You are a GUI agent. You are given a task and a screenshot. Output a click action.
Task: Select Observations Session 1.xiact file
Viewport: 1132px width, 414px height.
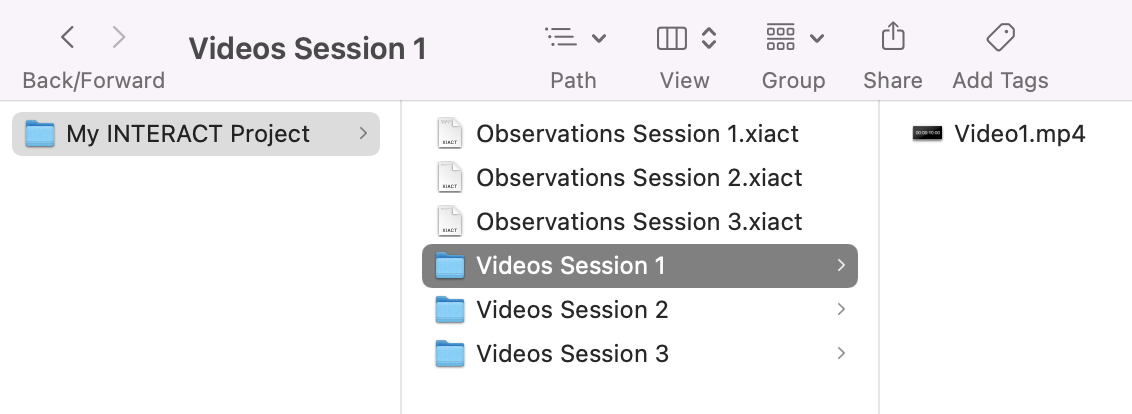click(640, 134)
